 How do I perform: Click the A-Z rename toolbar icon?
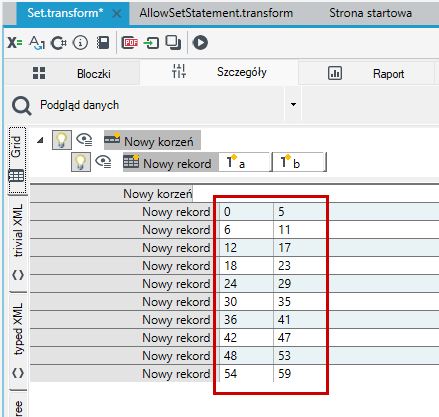pos(37,43)
